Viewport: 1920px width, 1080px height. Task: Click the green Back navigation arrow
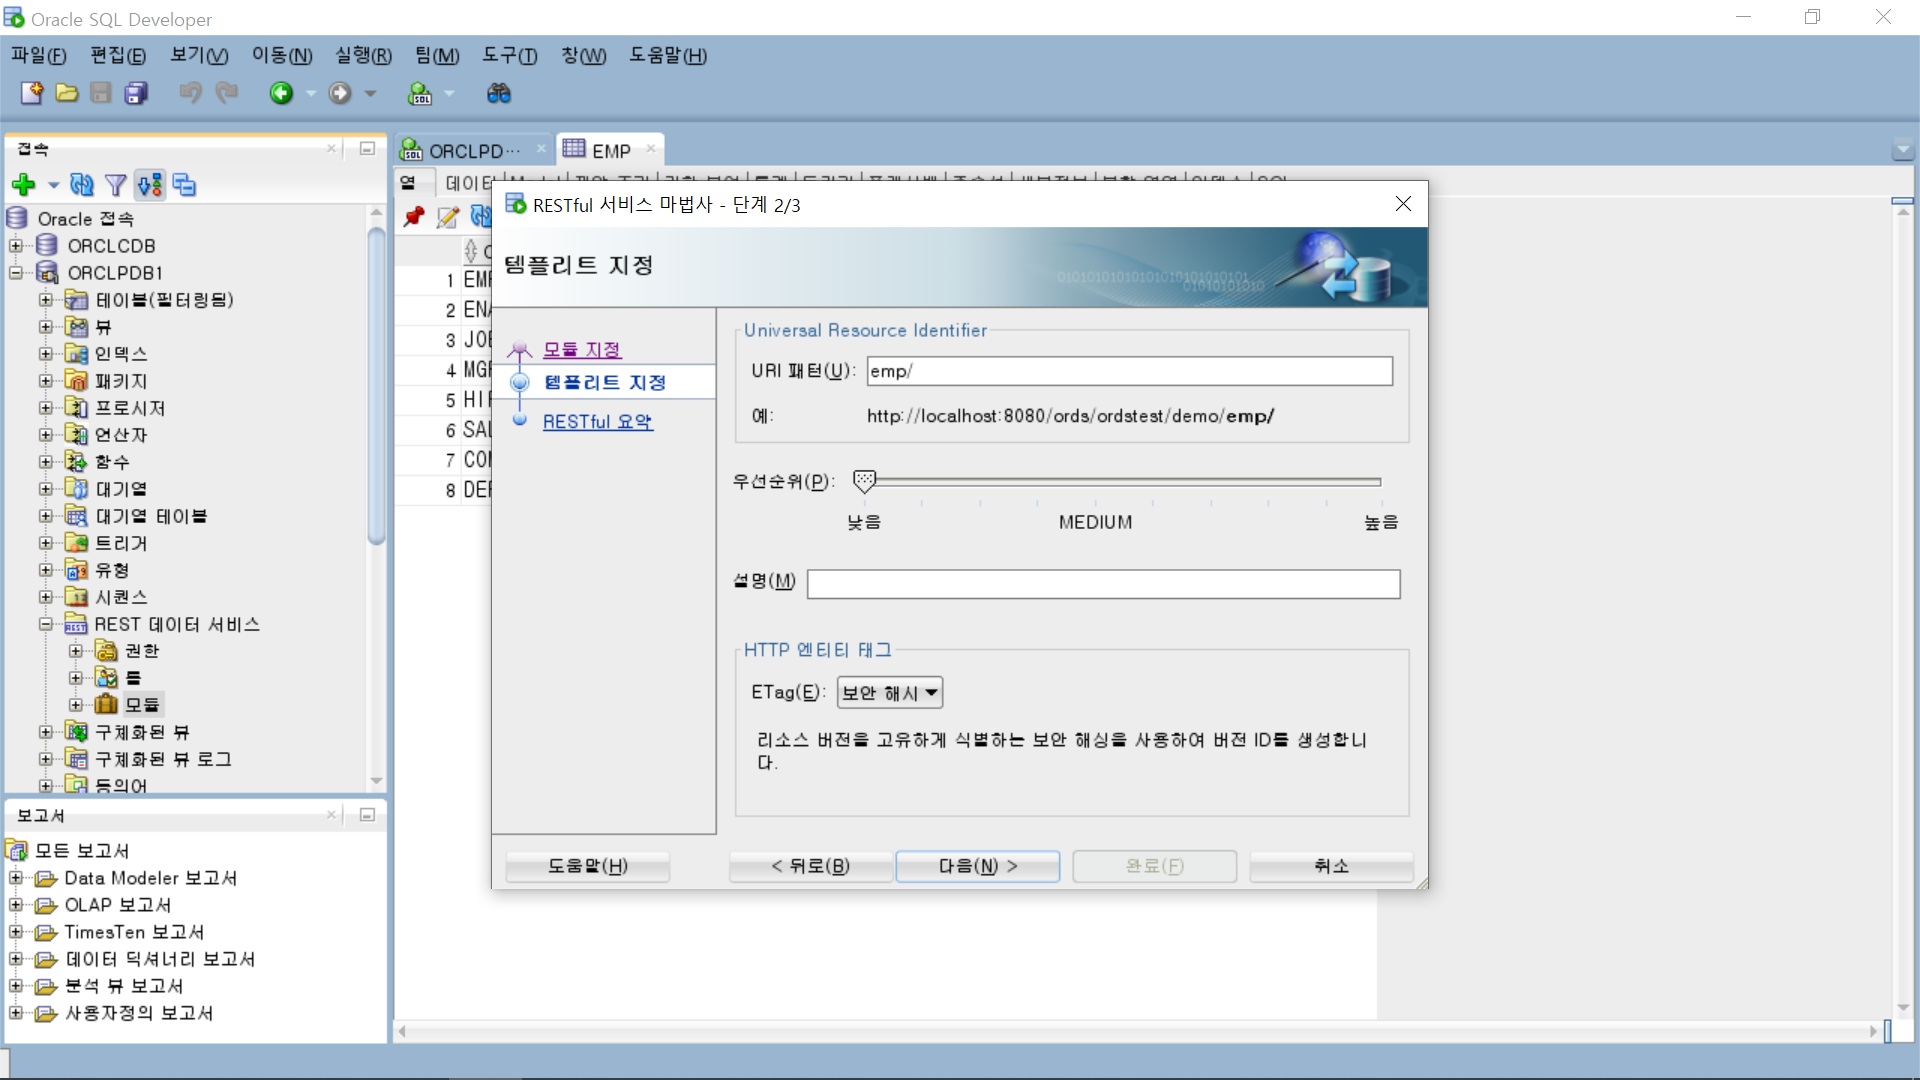click(281, 93)
